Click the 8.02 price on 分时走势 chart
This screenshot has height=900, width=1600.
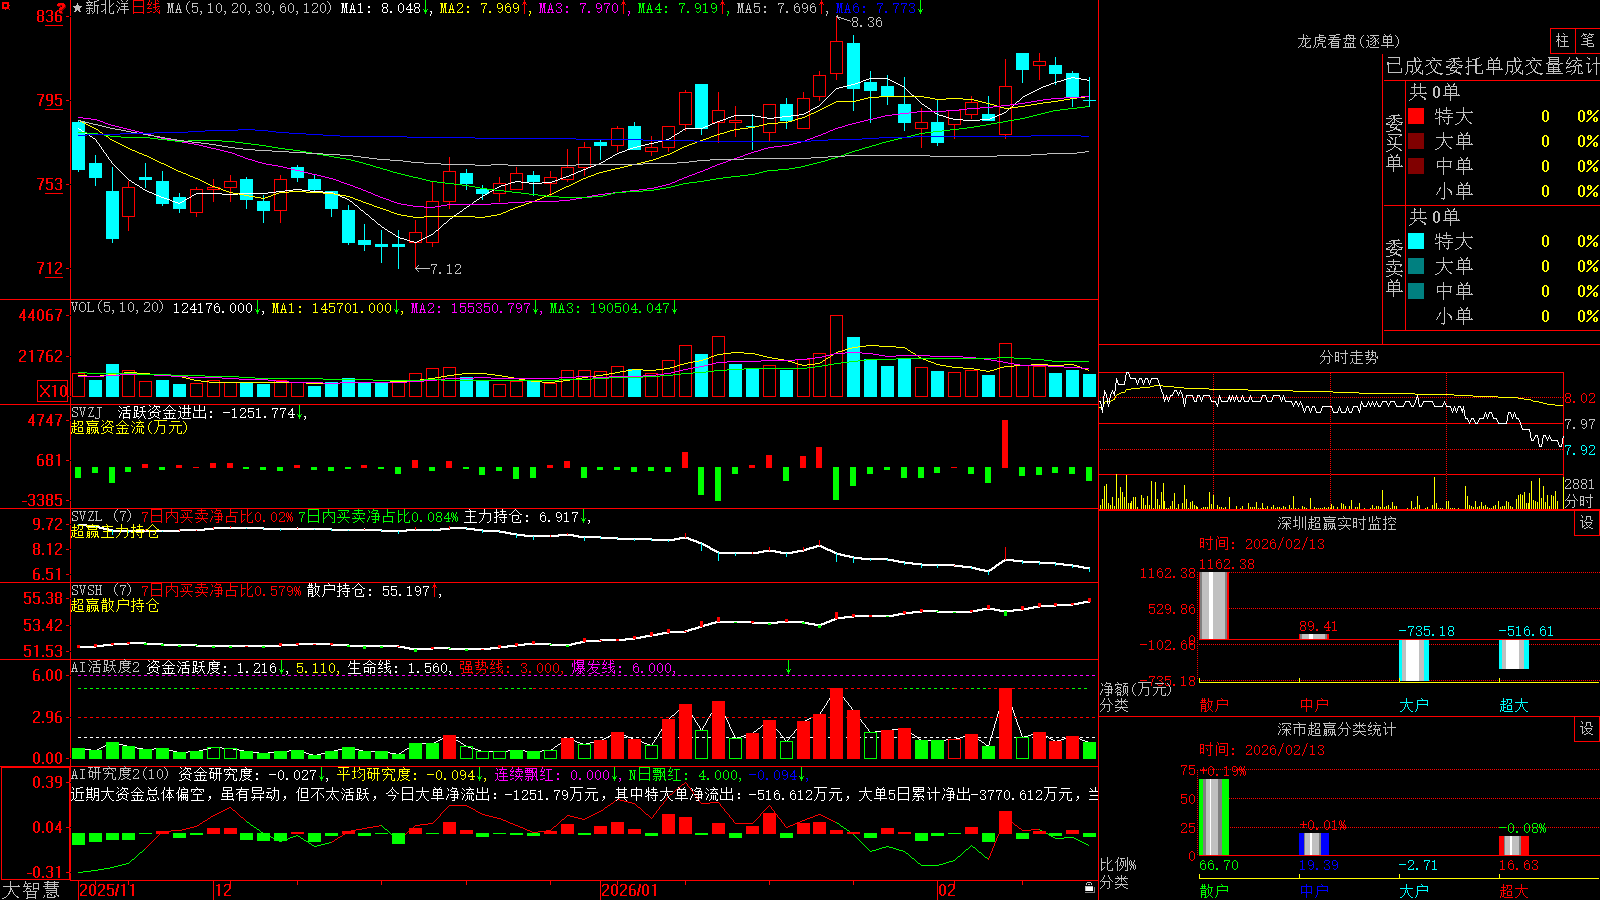tap(1581, 398)
